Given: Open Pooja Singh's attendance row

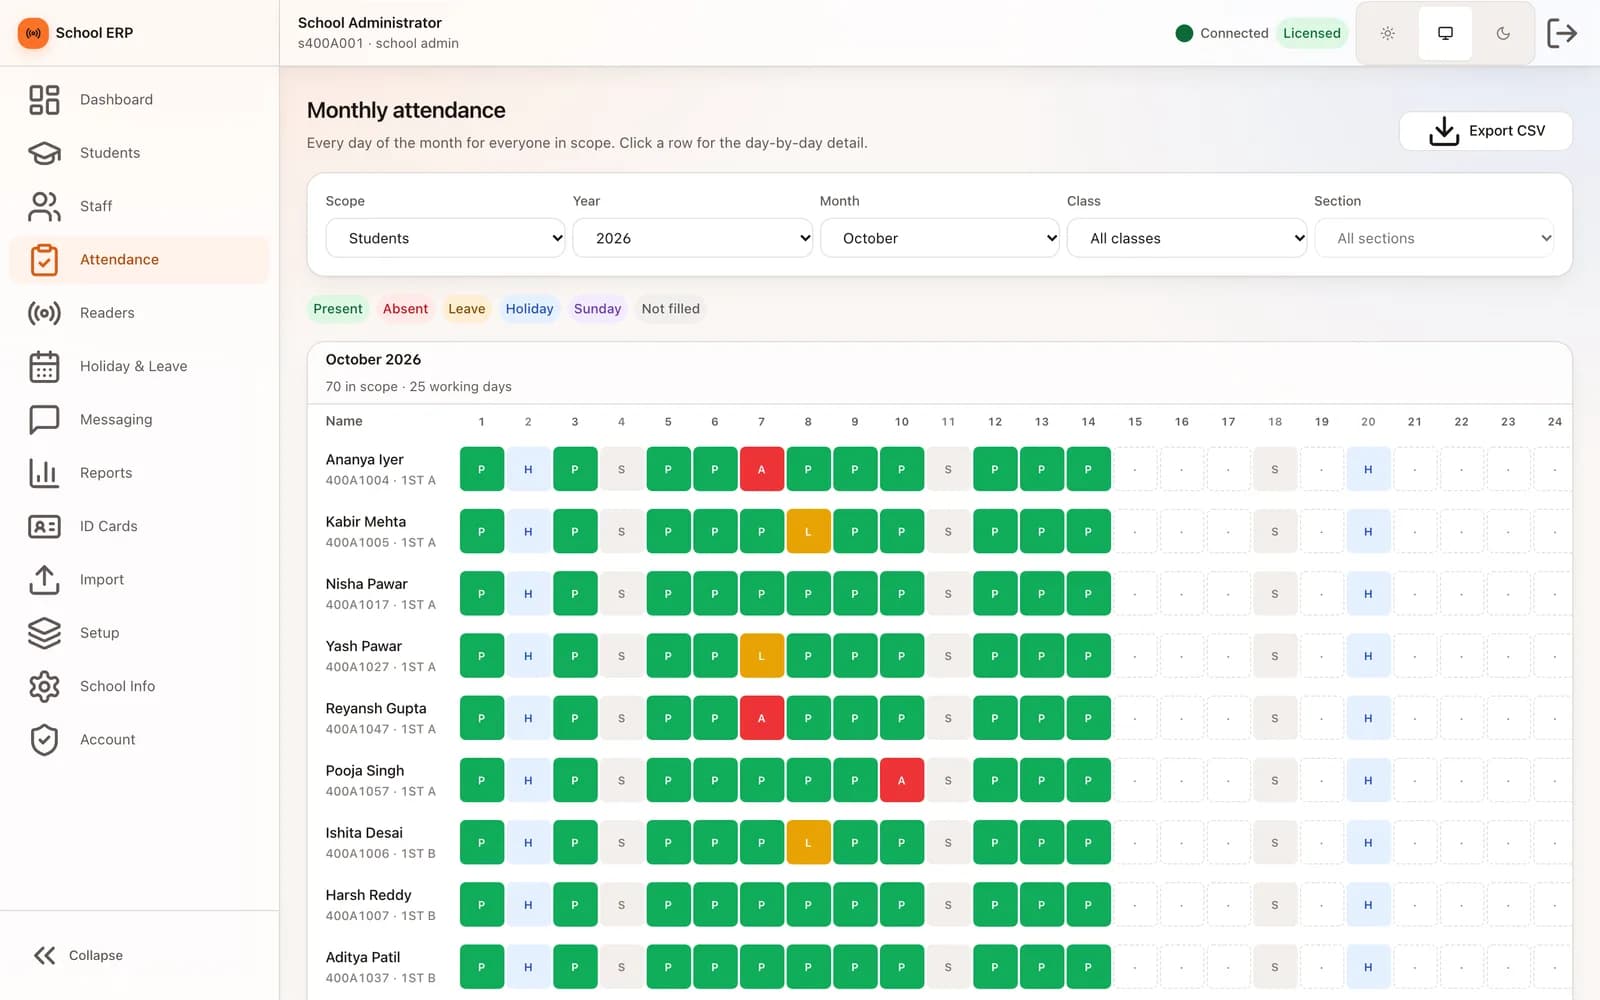Looking at the screenshot, I should [940, 780].
